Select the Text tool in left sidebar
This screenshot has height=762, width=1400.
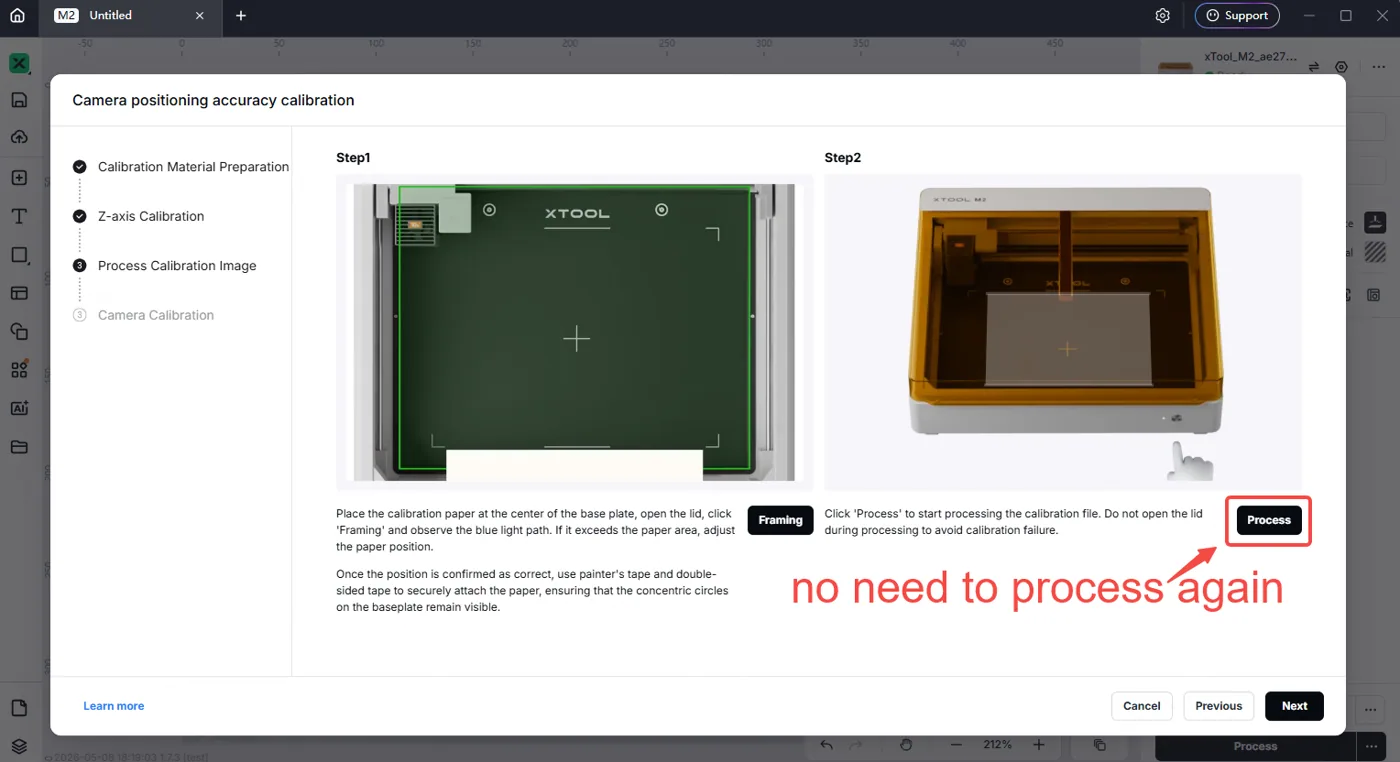19,216
